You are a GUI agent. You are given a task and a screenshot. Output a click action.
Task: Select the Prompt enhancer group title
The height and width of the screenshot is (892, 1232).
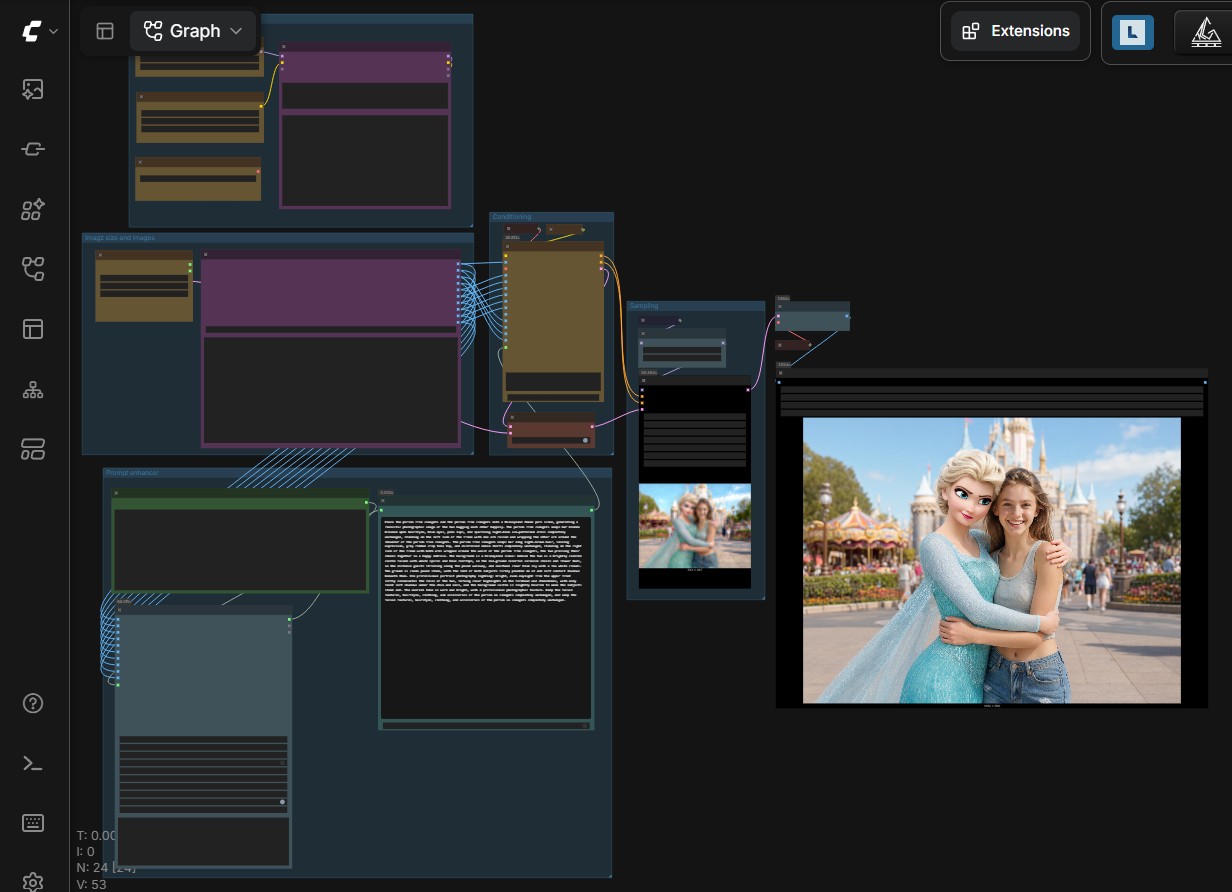pyautogui.click(x=131, y=473)
